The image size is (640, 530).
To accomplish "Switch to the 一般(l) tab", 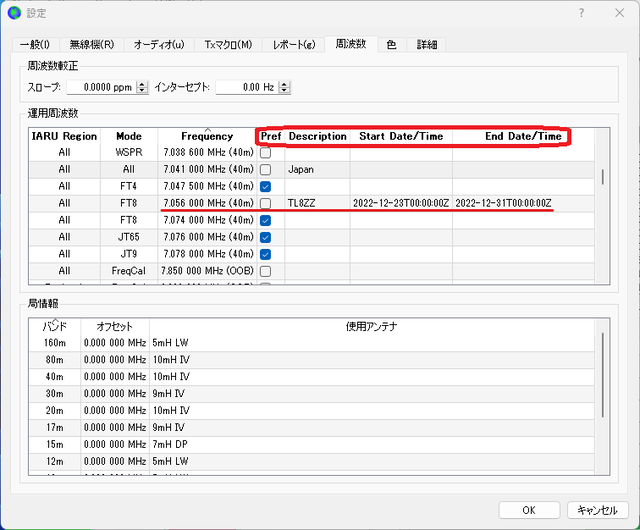I will tap(35, 45).
